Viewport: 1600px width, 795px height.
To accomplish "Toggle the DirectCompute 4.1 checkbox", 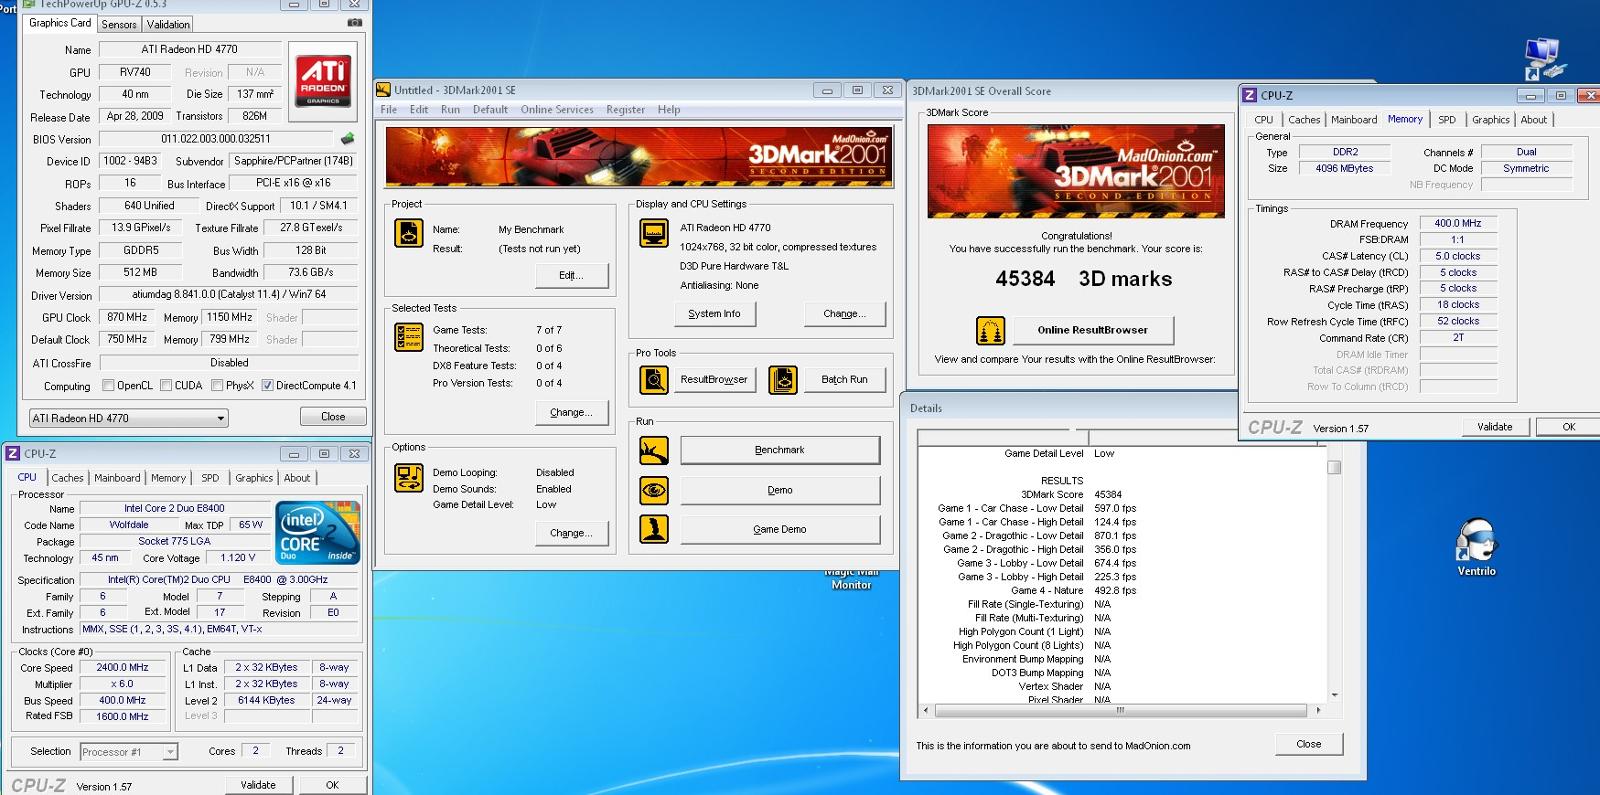I will (267, 386).
